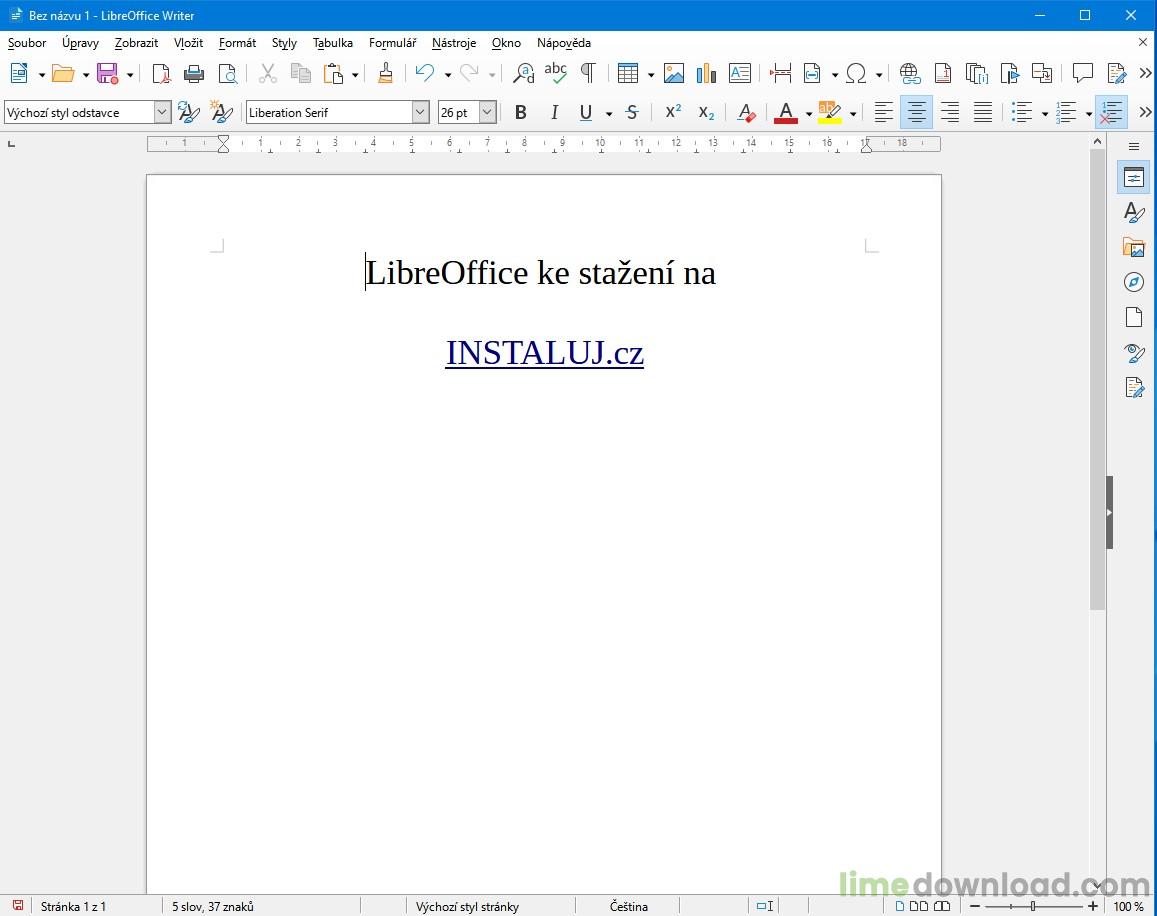Viewport: 1157px width, 916px height.
Task: Open the sidebar Gallery panel
Action: 1133,247
